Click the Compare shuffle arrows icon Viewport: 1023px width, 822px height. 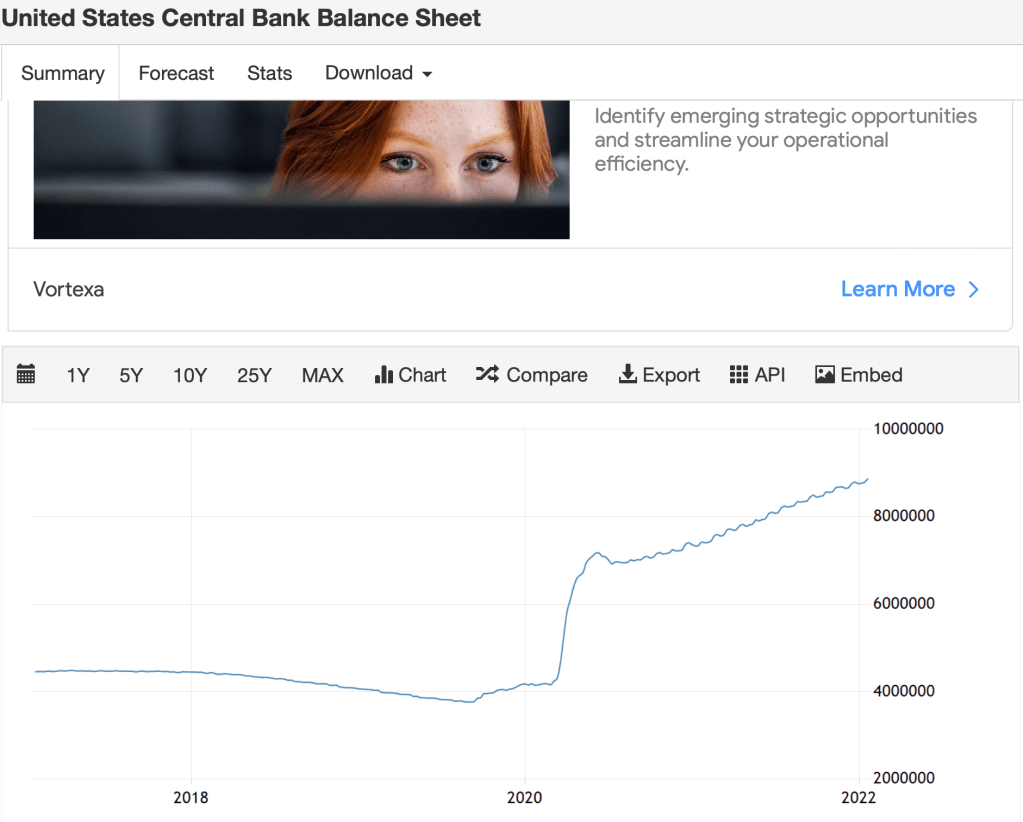pyautogui.click(x=487, y=375)
